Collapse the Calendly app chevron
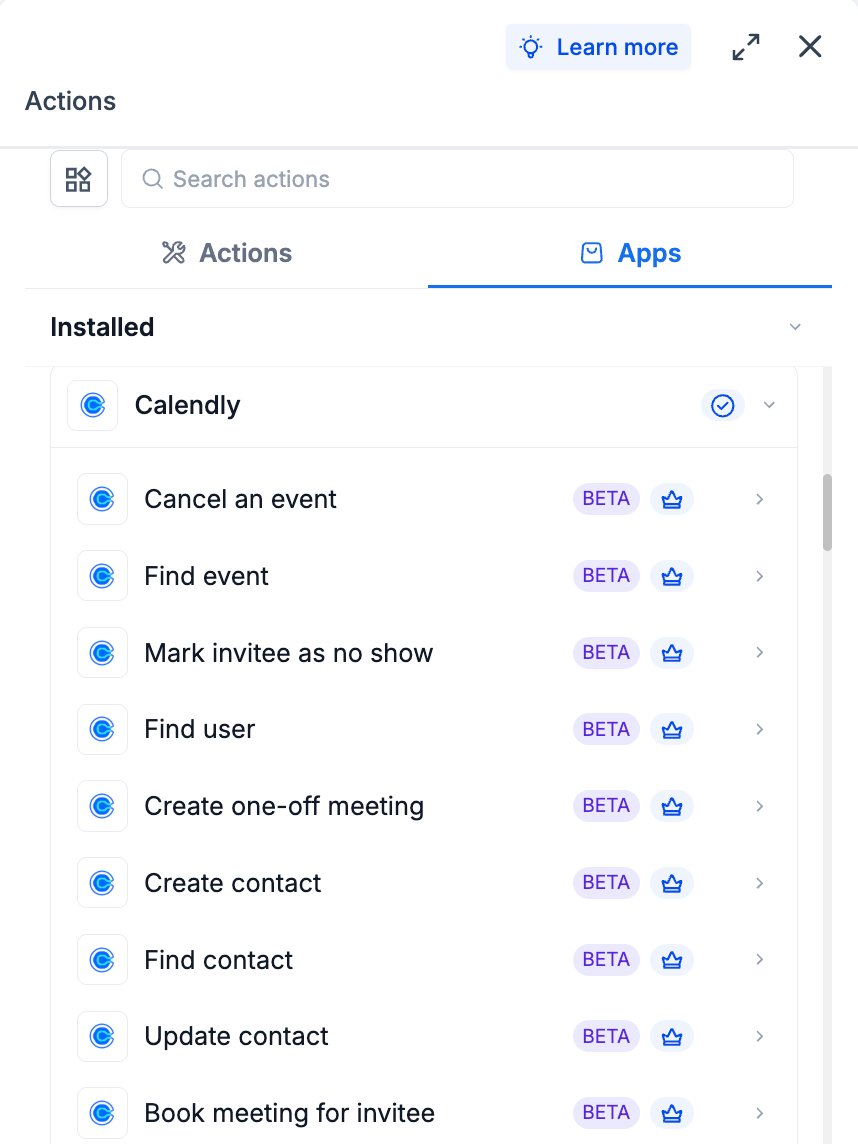Viewport: 858px width, 1144px height. coord(769,405)
